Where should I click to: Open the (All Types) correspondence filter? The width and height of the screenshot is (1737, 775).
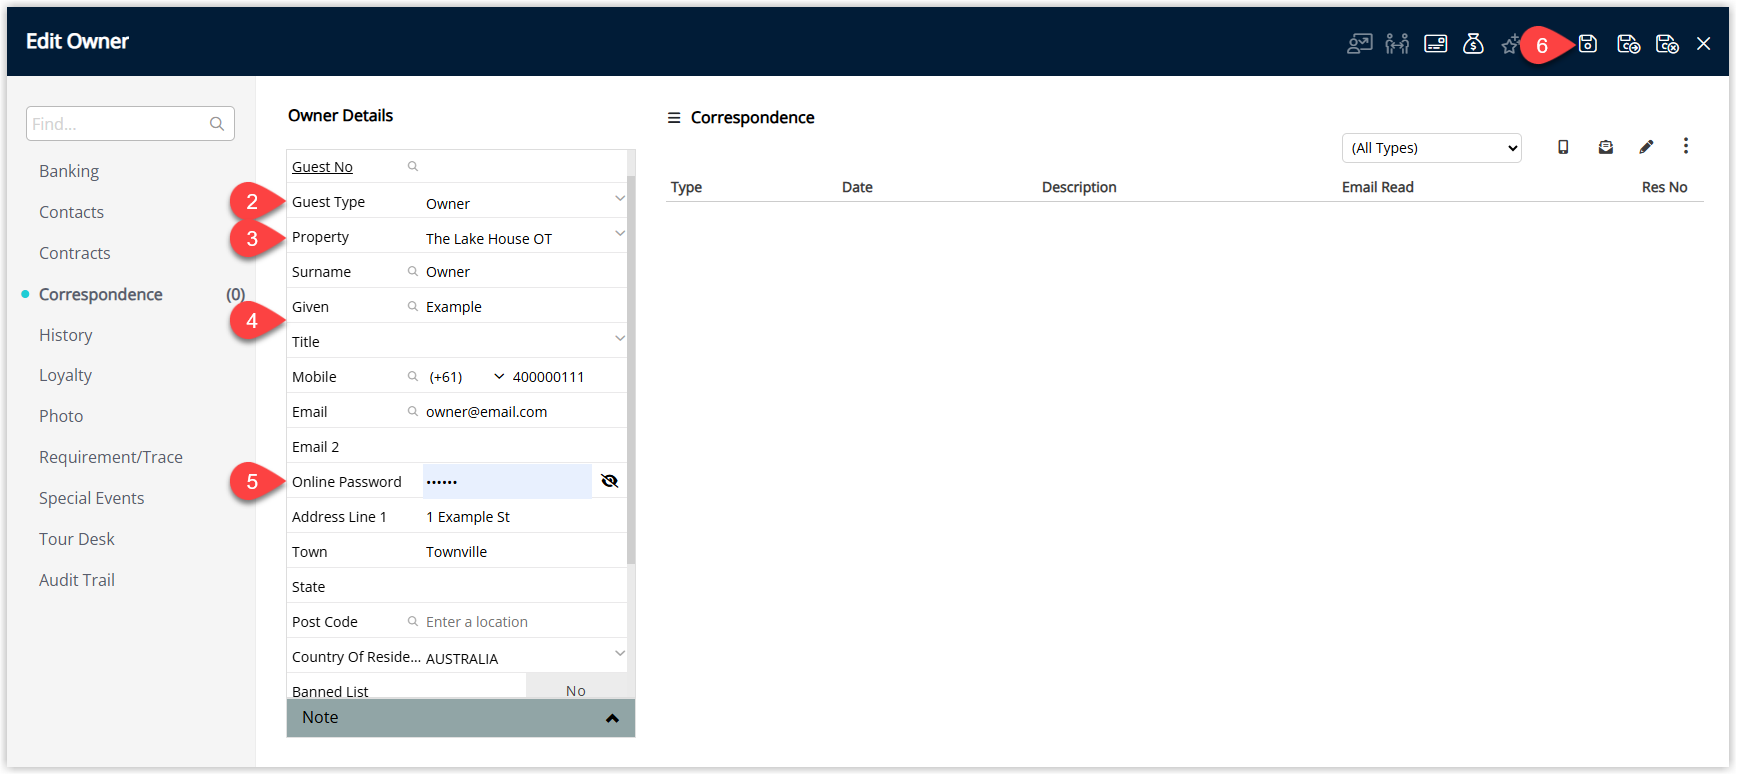1431,148
